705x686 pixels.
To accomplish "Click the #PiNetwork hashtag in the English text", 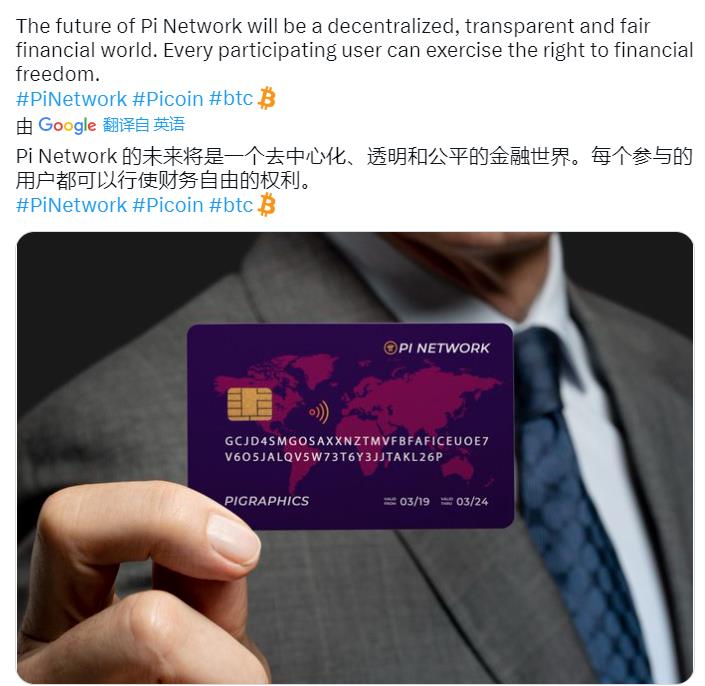I will (71, 99).
